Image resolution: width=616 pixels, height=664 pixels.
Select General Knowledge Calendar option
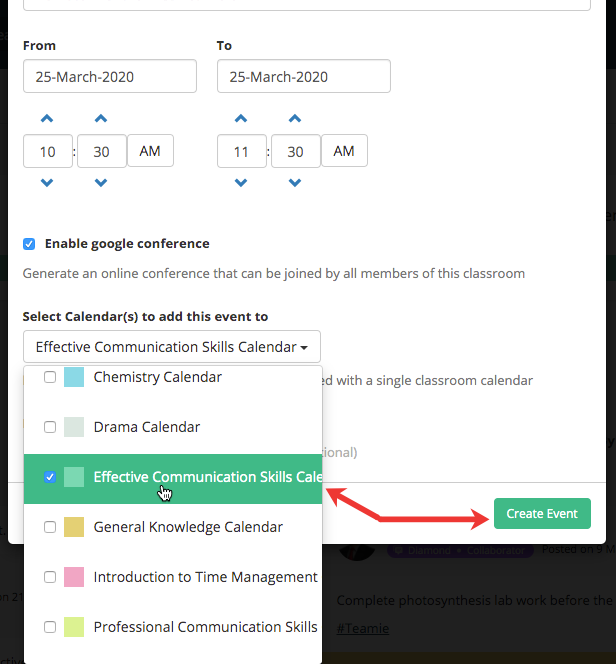173,527
